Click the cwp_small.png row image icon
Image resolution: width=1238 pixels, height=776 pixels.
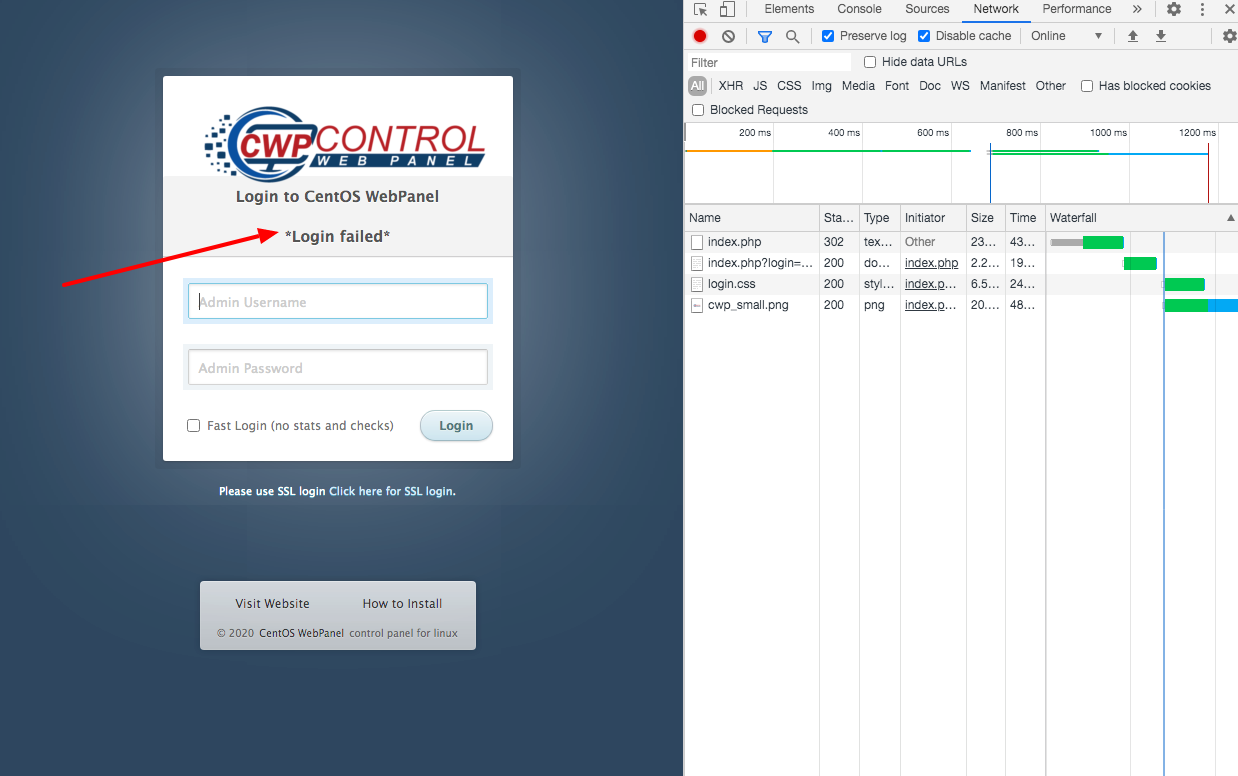697,305
